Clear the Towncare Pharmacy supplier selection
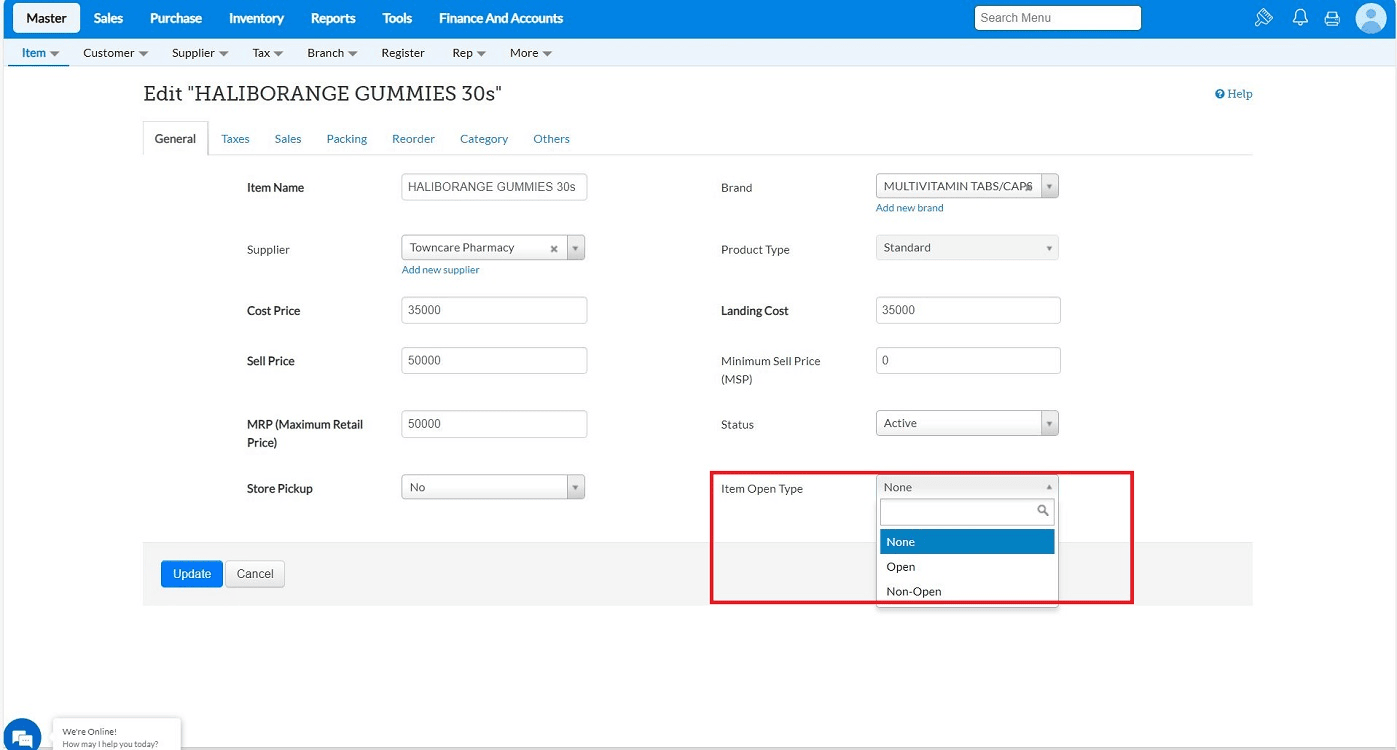1397x750 pixels. (x=554, y=249)
